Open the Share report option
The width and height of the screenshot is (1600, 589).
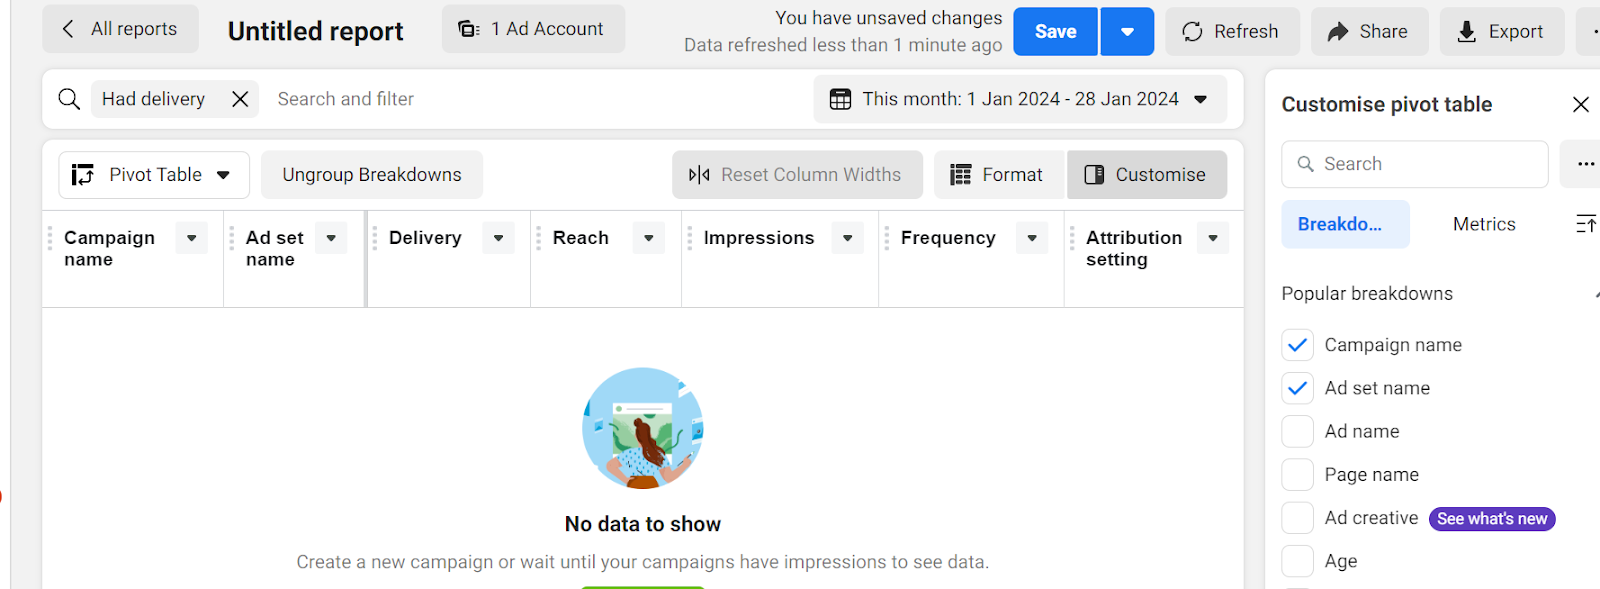pos(1368,32)
